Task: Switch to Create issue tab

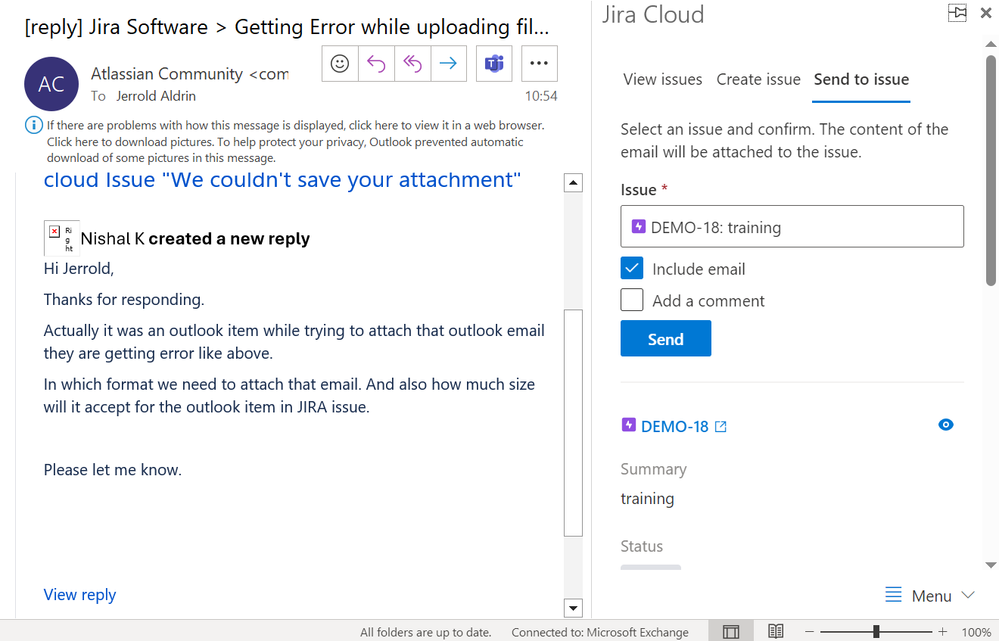Action: [x=758, y=80]
